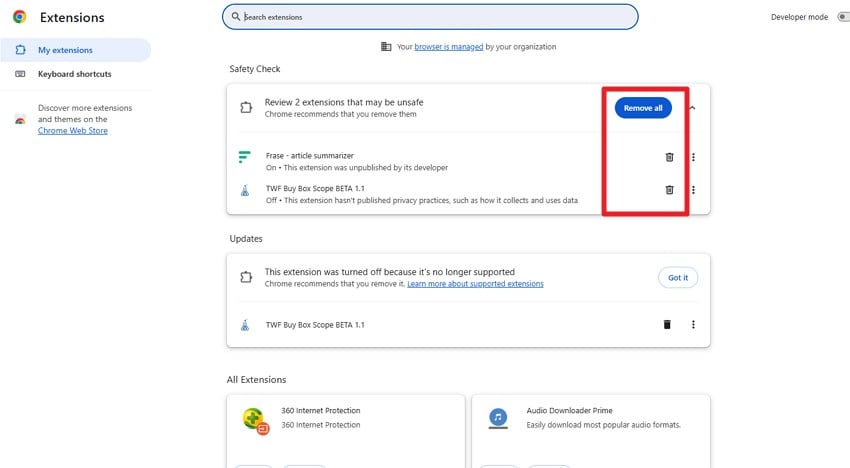The height and width of the screenshot is (468, 850).
Task: Open My extensions in sidebar
Action: (65, 50)
